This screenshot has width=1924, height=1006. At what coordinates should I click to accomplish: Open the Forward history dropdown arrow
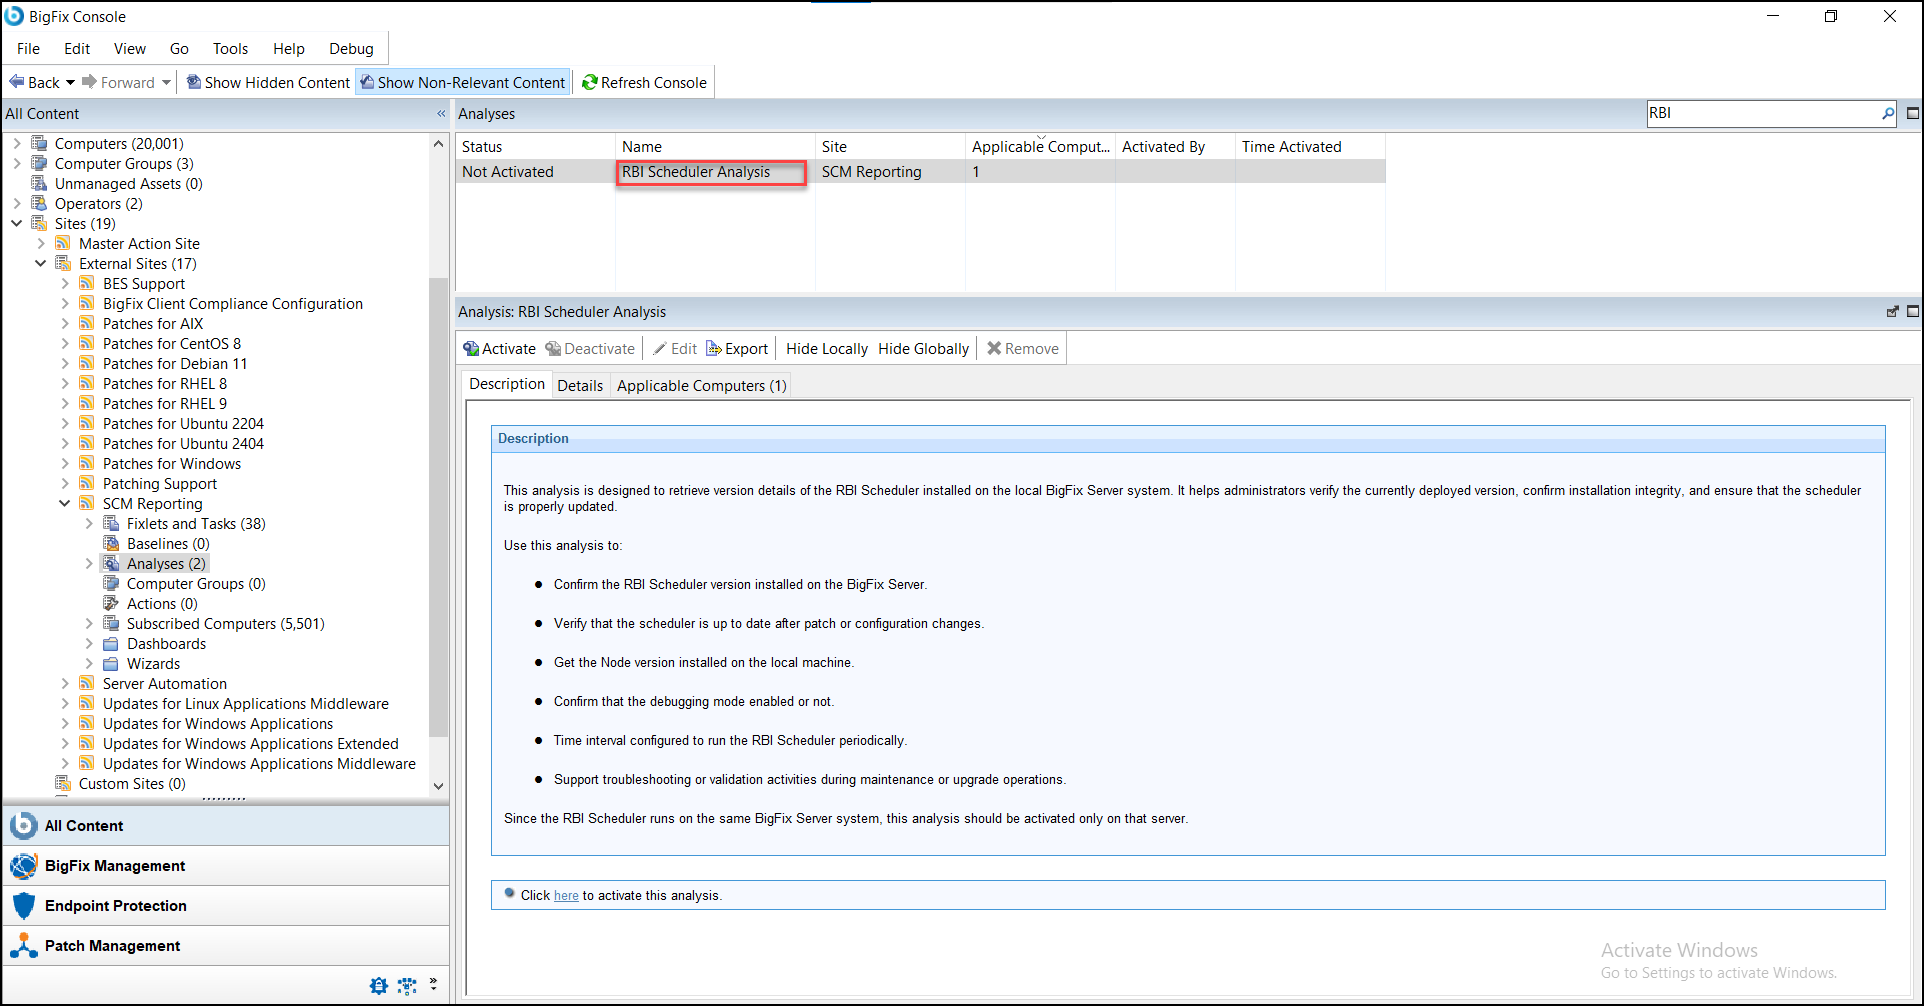pos(166,83)
